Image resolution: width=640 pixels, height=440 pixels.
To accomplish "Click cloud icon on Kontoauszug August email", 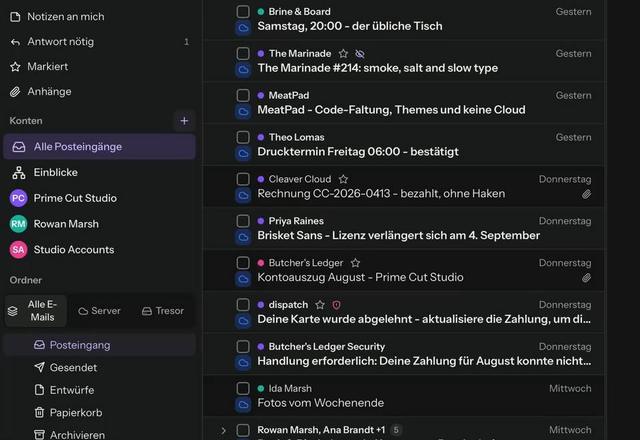I will point(243,279).
